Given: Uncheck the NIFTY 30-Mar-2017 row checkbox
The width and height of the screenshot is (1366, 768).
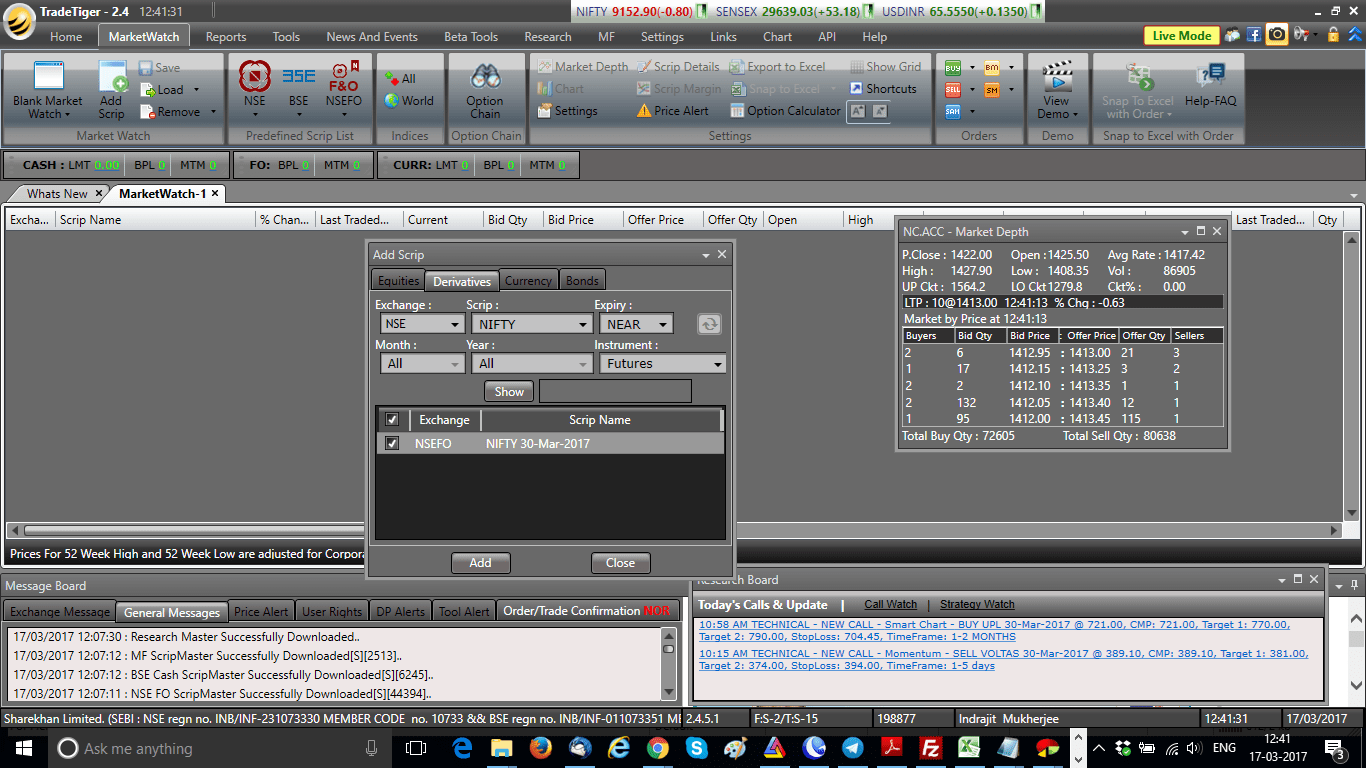Looking at the screenshot, I should pos(392,444).
